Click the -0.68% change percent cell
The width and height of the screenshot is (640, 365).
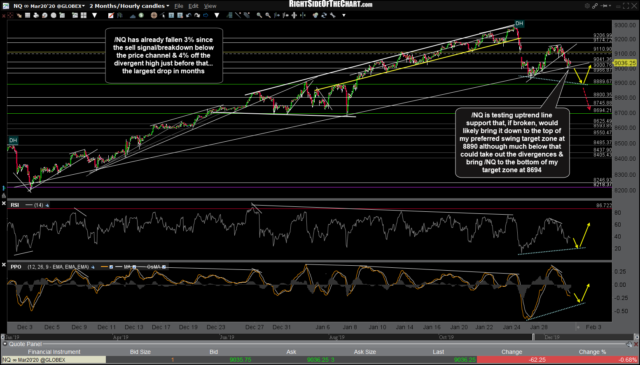pyautogui.click(x=592, y=360)
